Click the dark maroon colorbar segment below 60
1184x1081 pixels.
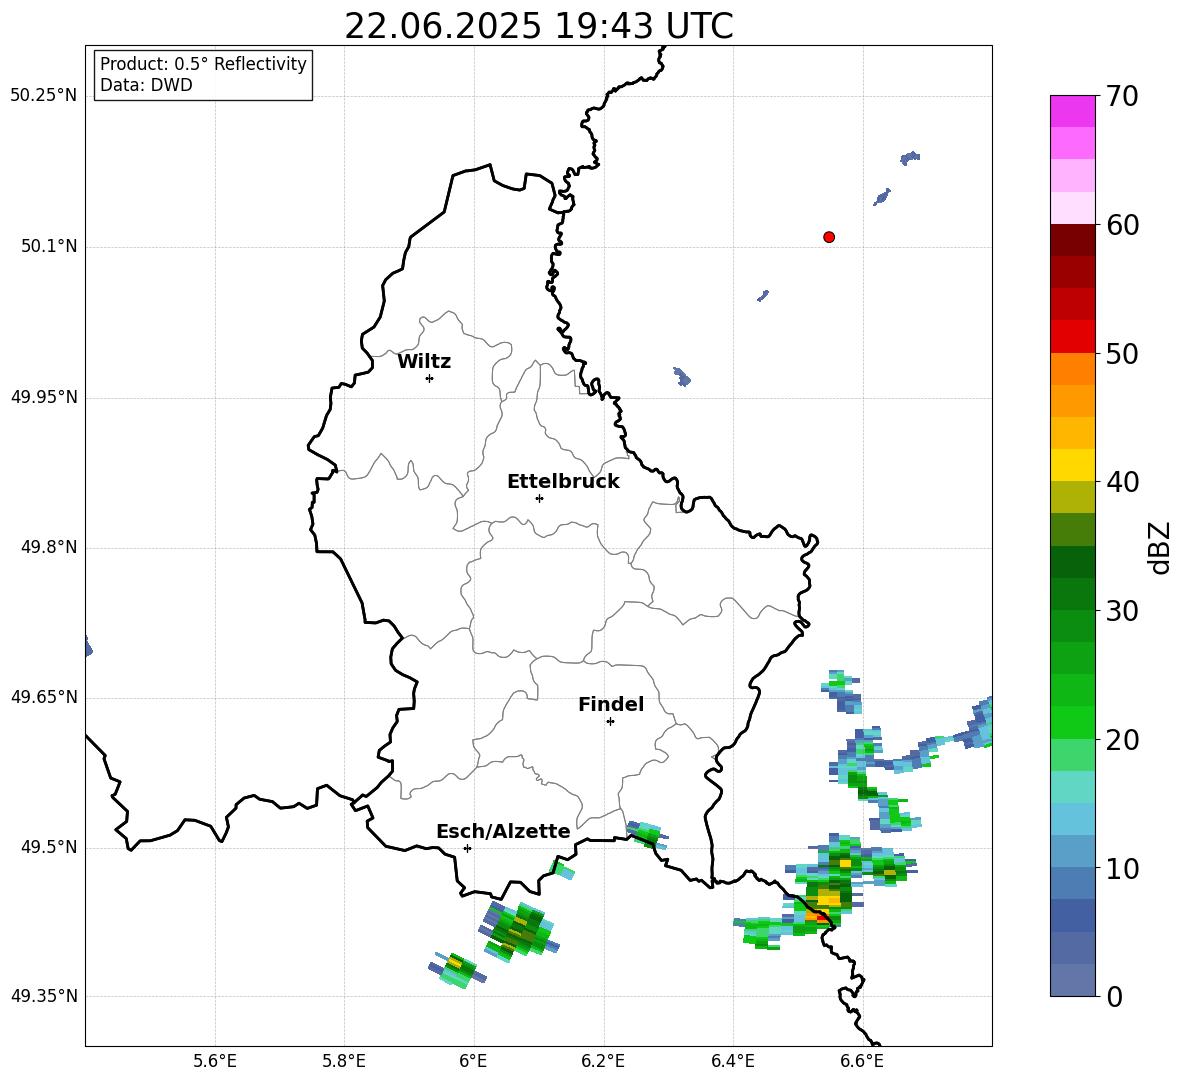1072,240
